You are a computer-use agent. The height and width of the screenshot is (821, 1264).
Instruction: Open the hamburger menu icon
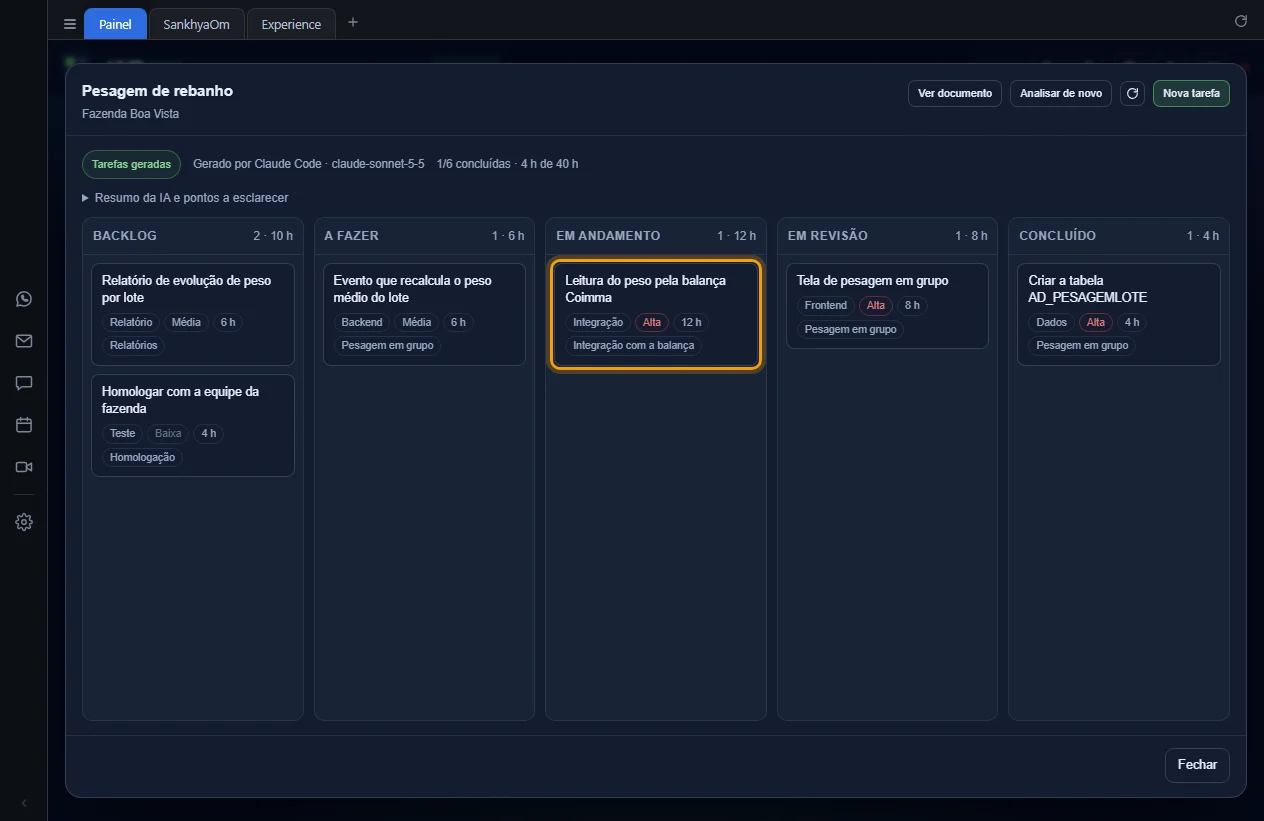[70, 24]
